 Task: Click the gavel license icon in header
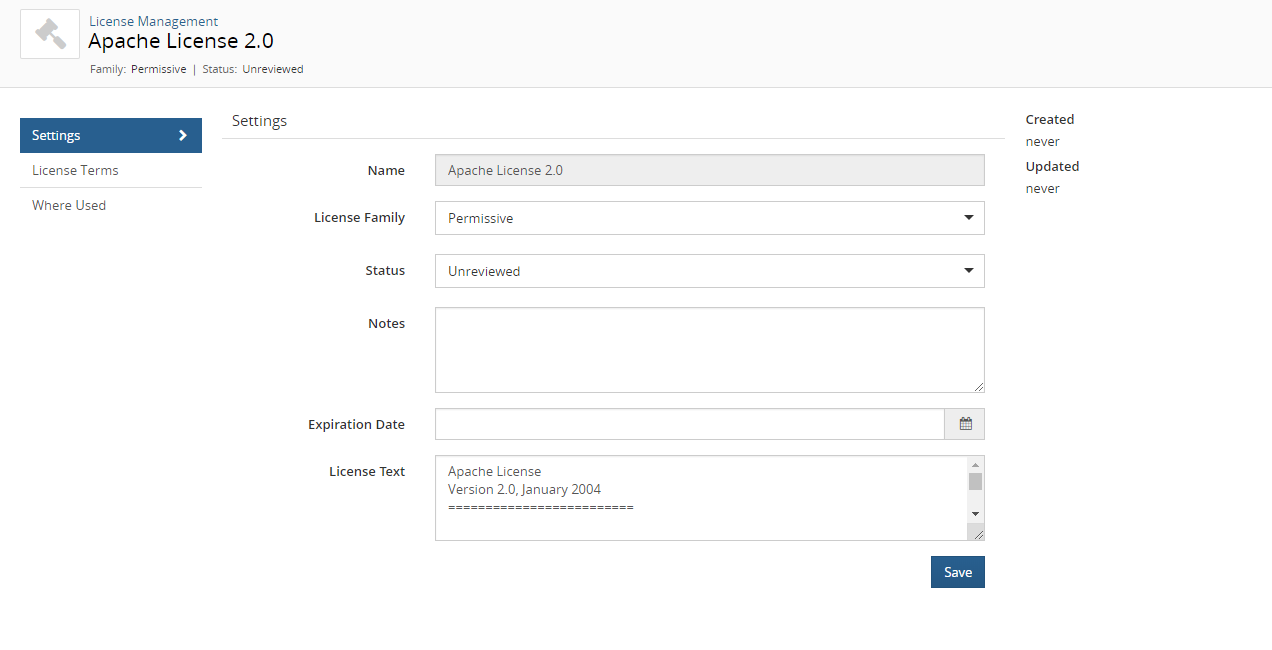pos(50,34)
